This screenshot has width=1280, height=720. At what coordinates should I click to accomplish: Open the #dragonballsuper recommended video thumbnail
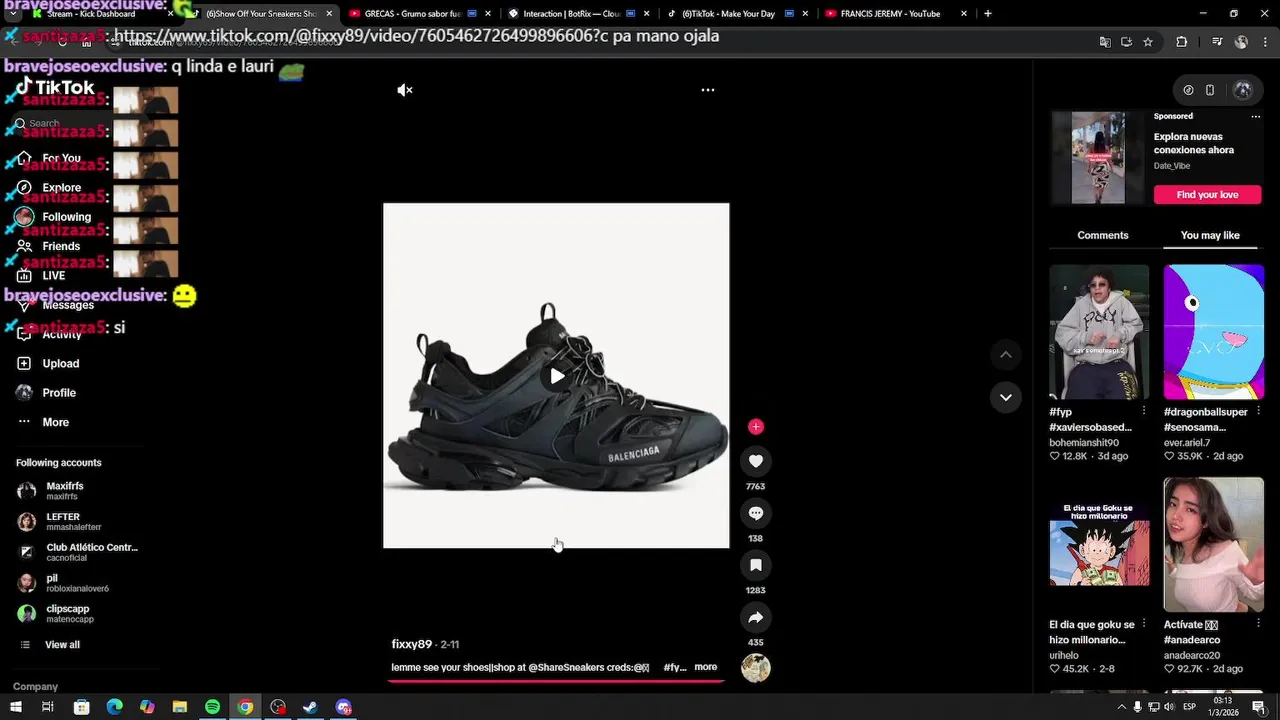(x=1214, y=332)
